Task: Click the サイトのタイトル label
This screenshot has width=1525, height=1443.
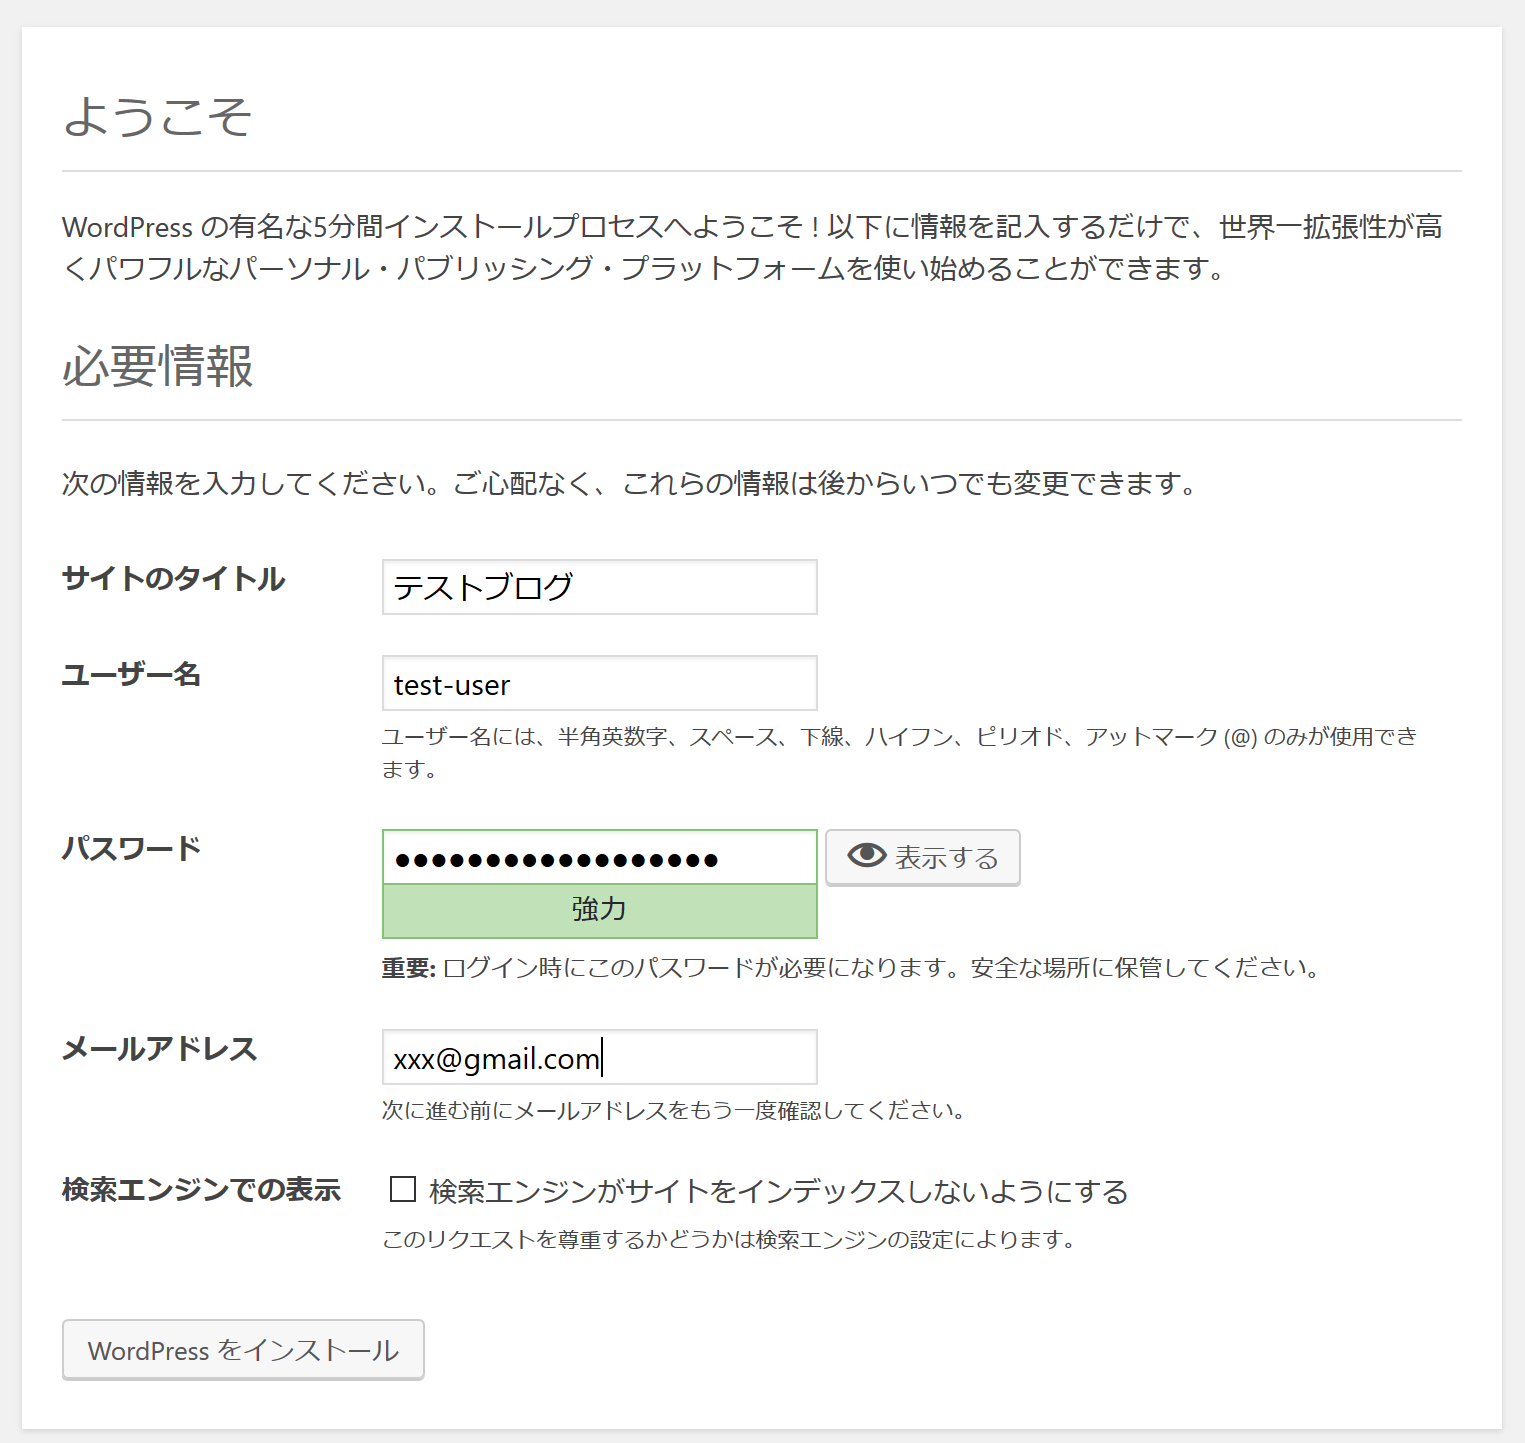Action: click(173, 579)
